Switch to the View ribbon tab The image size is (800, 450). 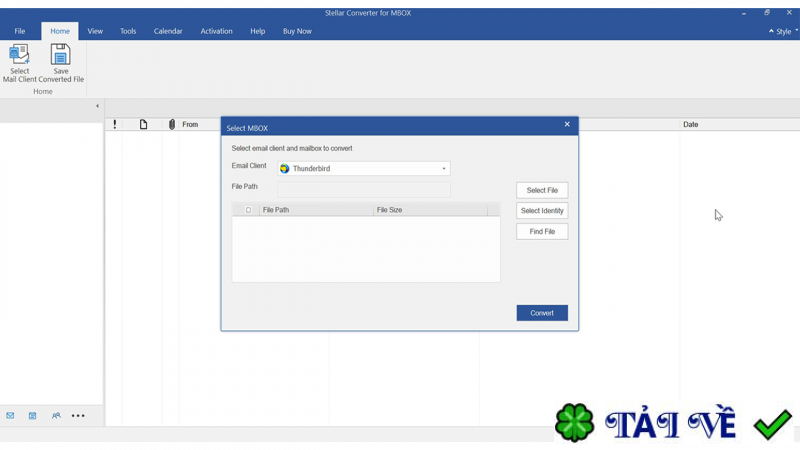click(x=95, y=31)
